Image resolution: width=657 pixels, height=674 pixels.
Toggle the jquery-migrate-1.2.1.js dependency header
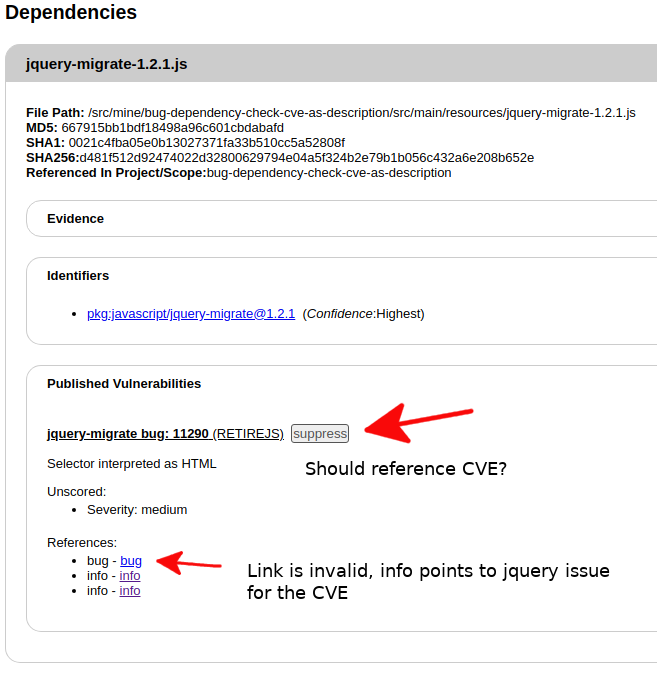click(106, 64)
